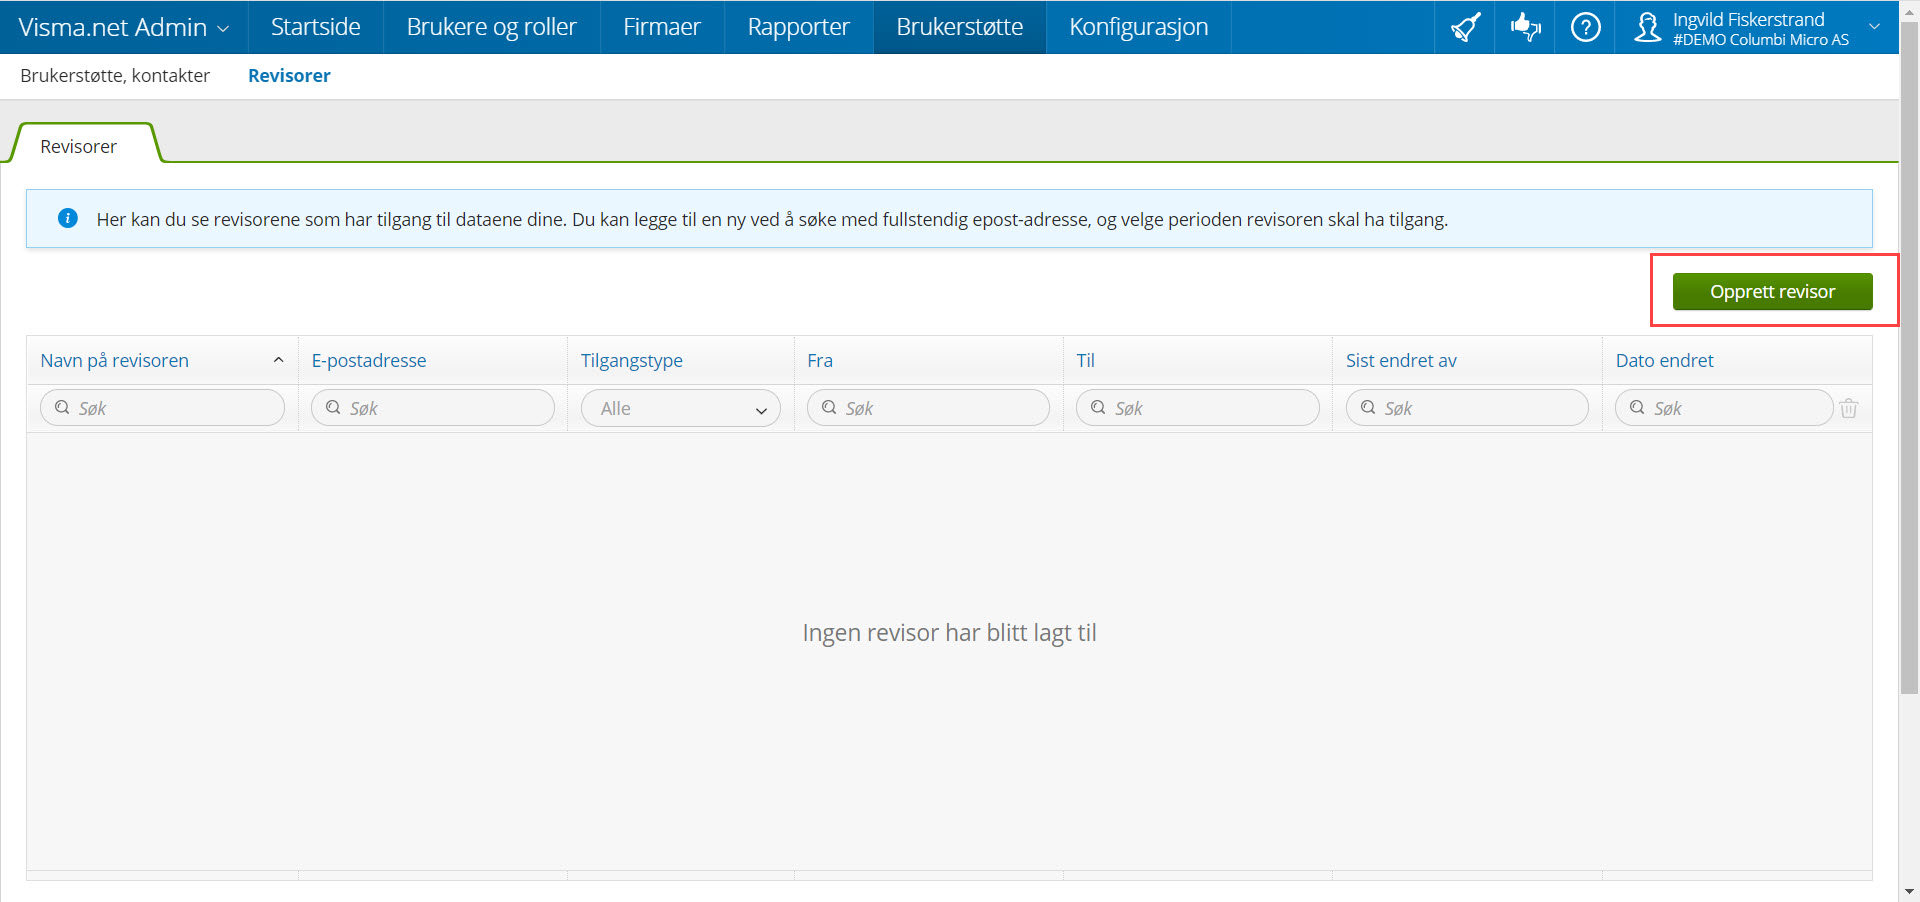Click the vertical page scrollbar thumb

point(1909,360)
